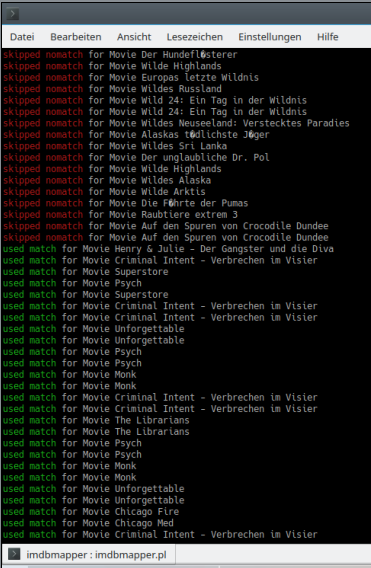Open the Einstellungen menu
This screenshot has width=371, height=568.
coord(270,37)
